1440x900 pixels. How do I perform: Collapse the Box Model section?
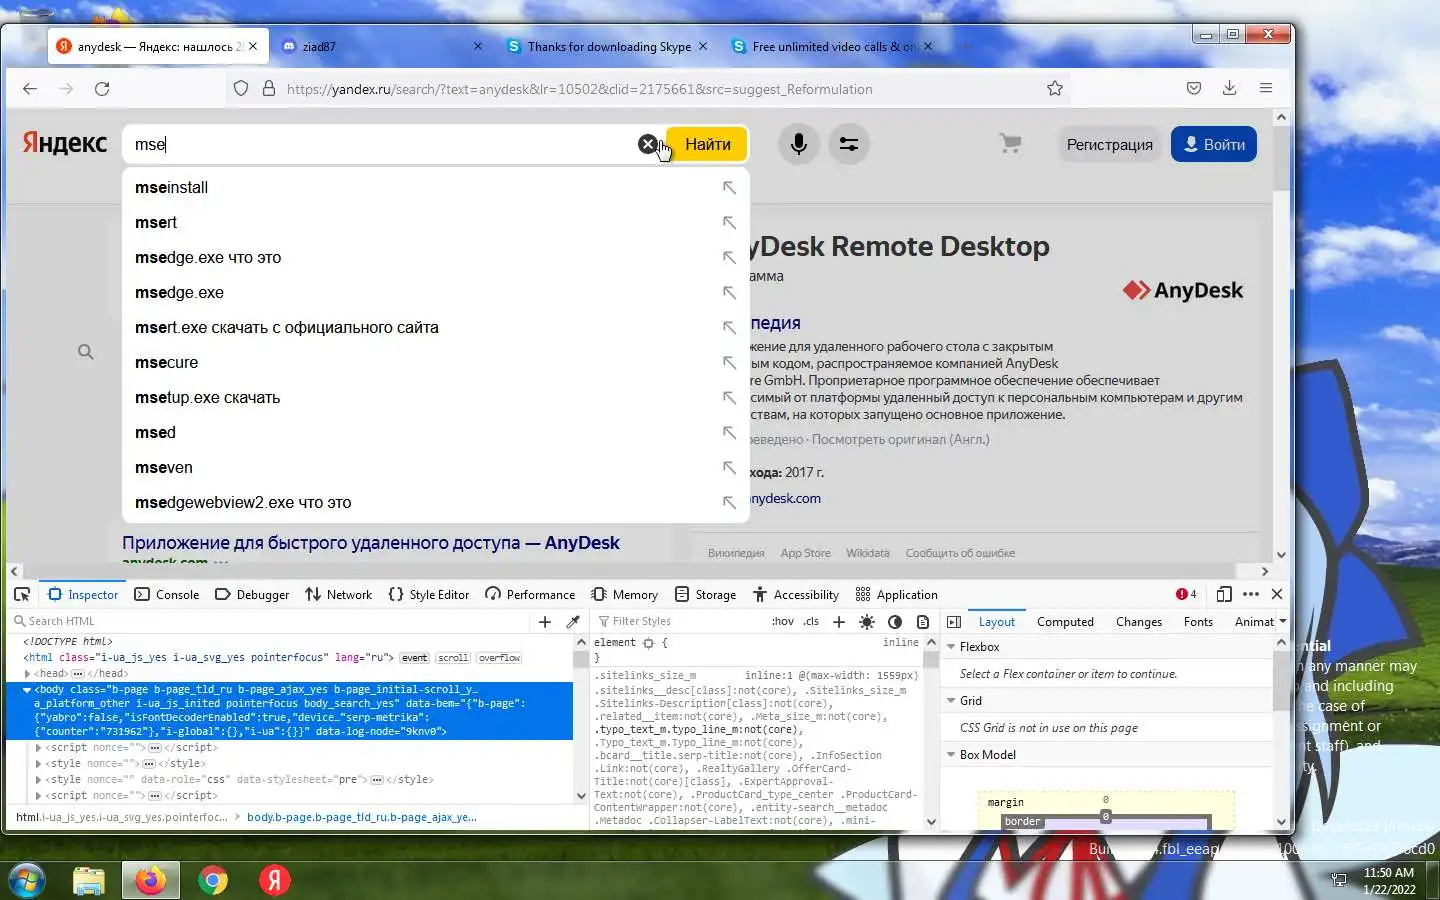pyautogui.click(x=951, y=755)
